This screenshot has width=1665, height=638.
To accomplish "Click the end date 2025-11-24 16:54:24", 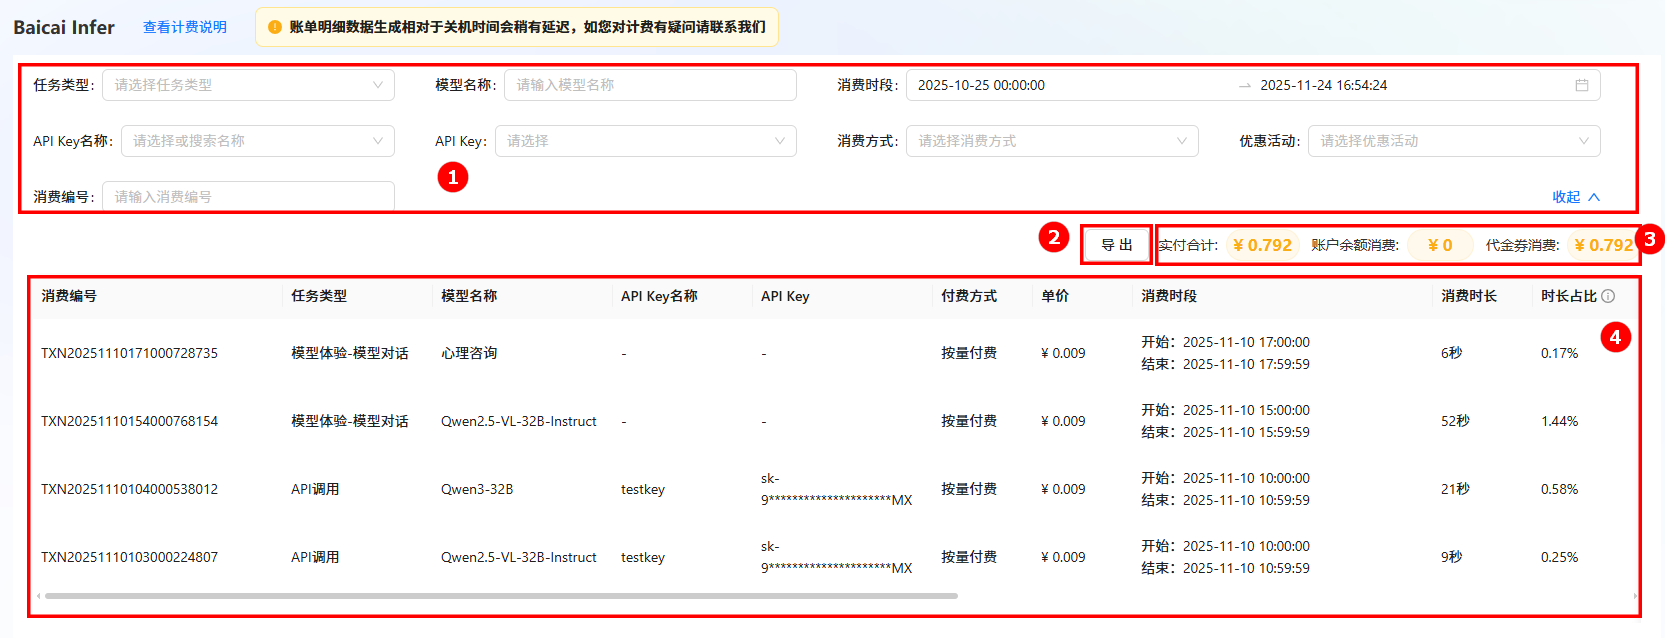I will (1323, 85).
